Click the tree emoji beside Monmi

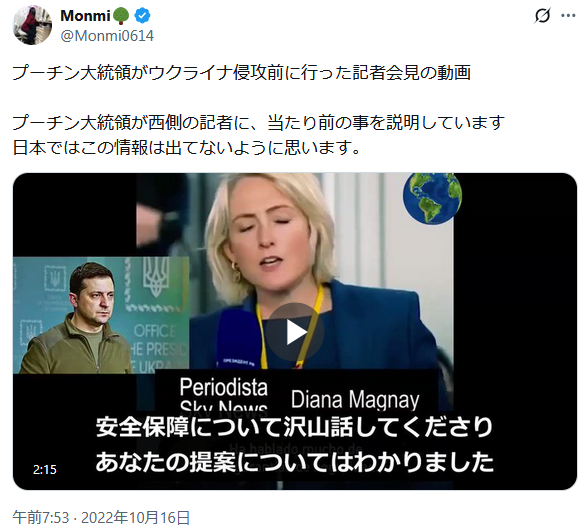121,16
